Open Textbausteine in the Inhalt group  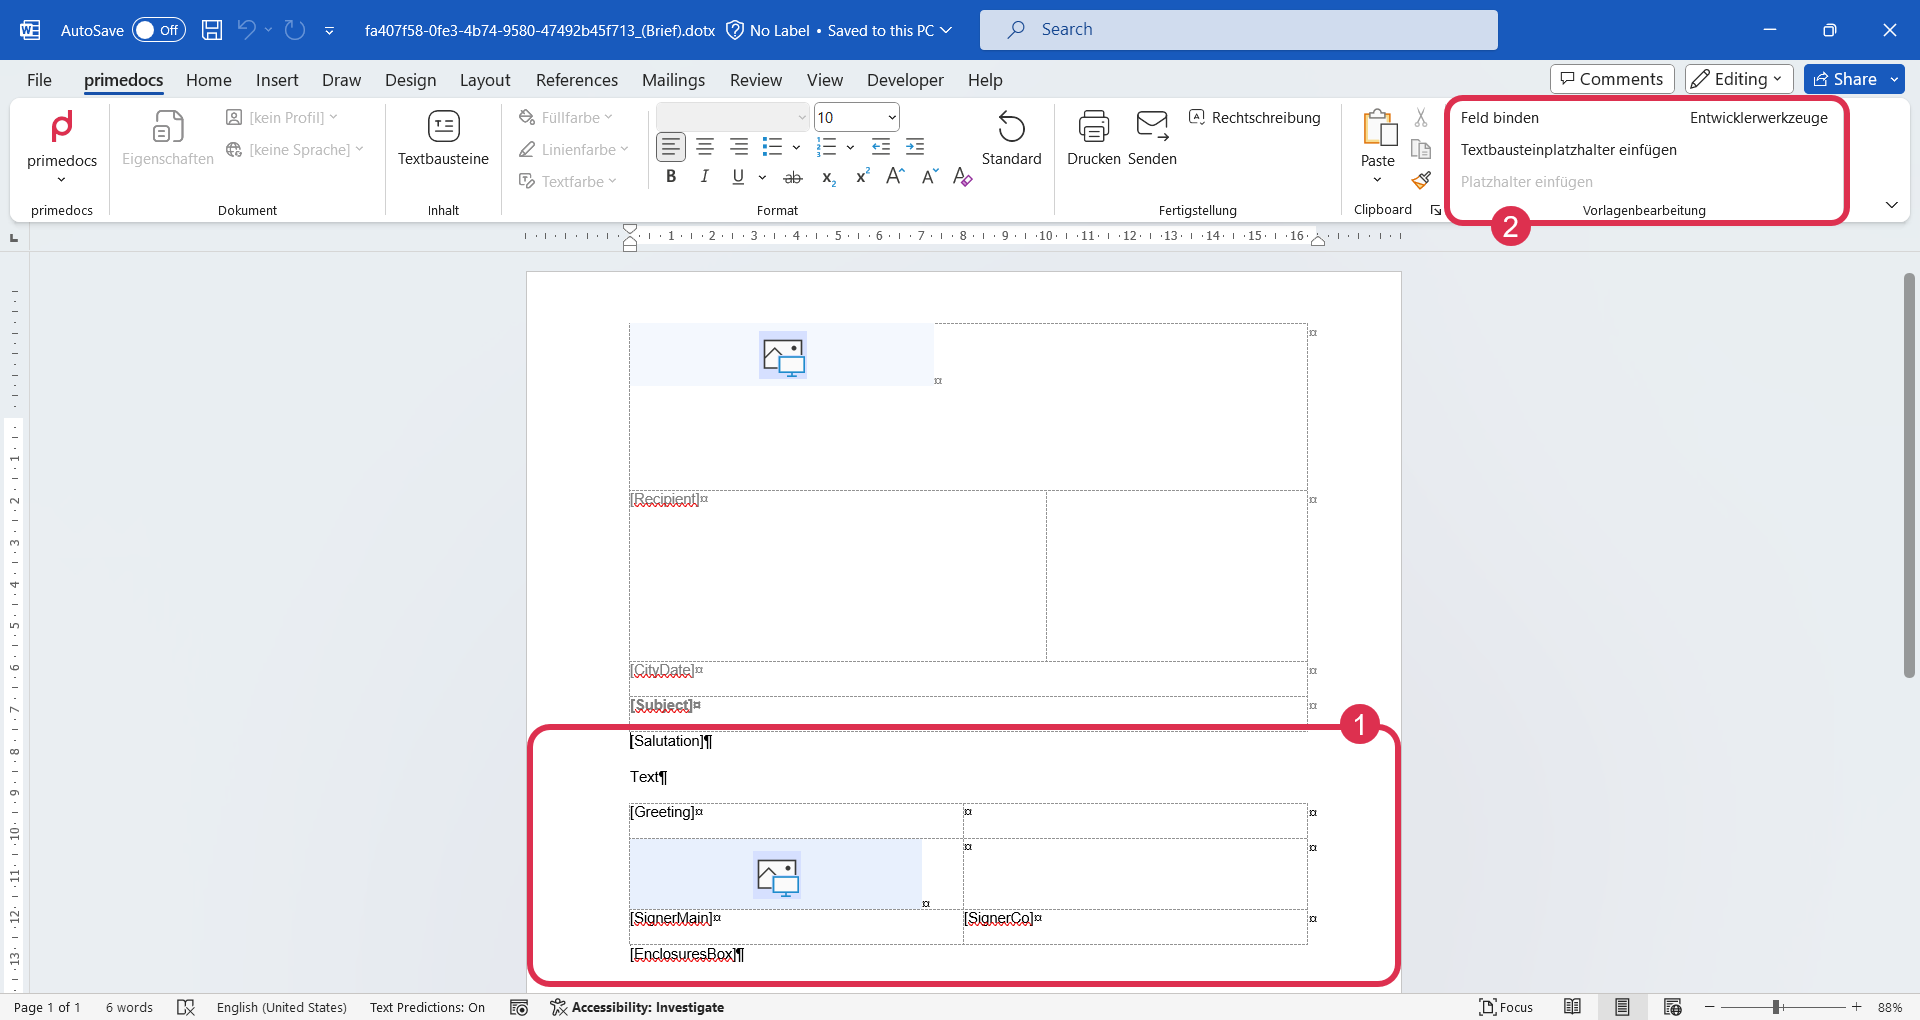(x=443, y=138)
